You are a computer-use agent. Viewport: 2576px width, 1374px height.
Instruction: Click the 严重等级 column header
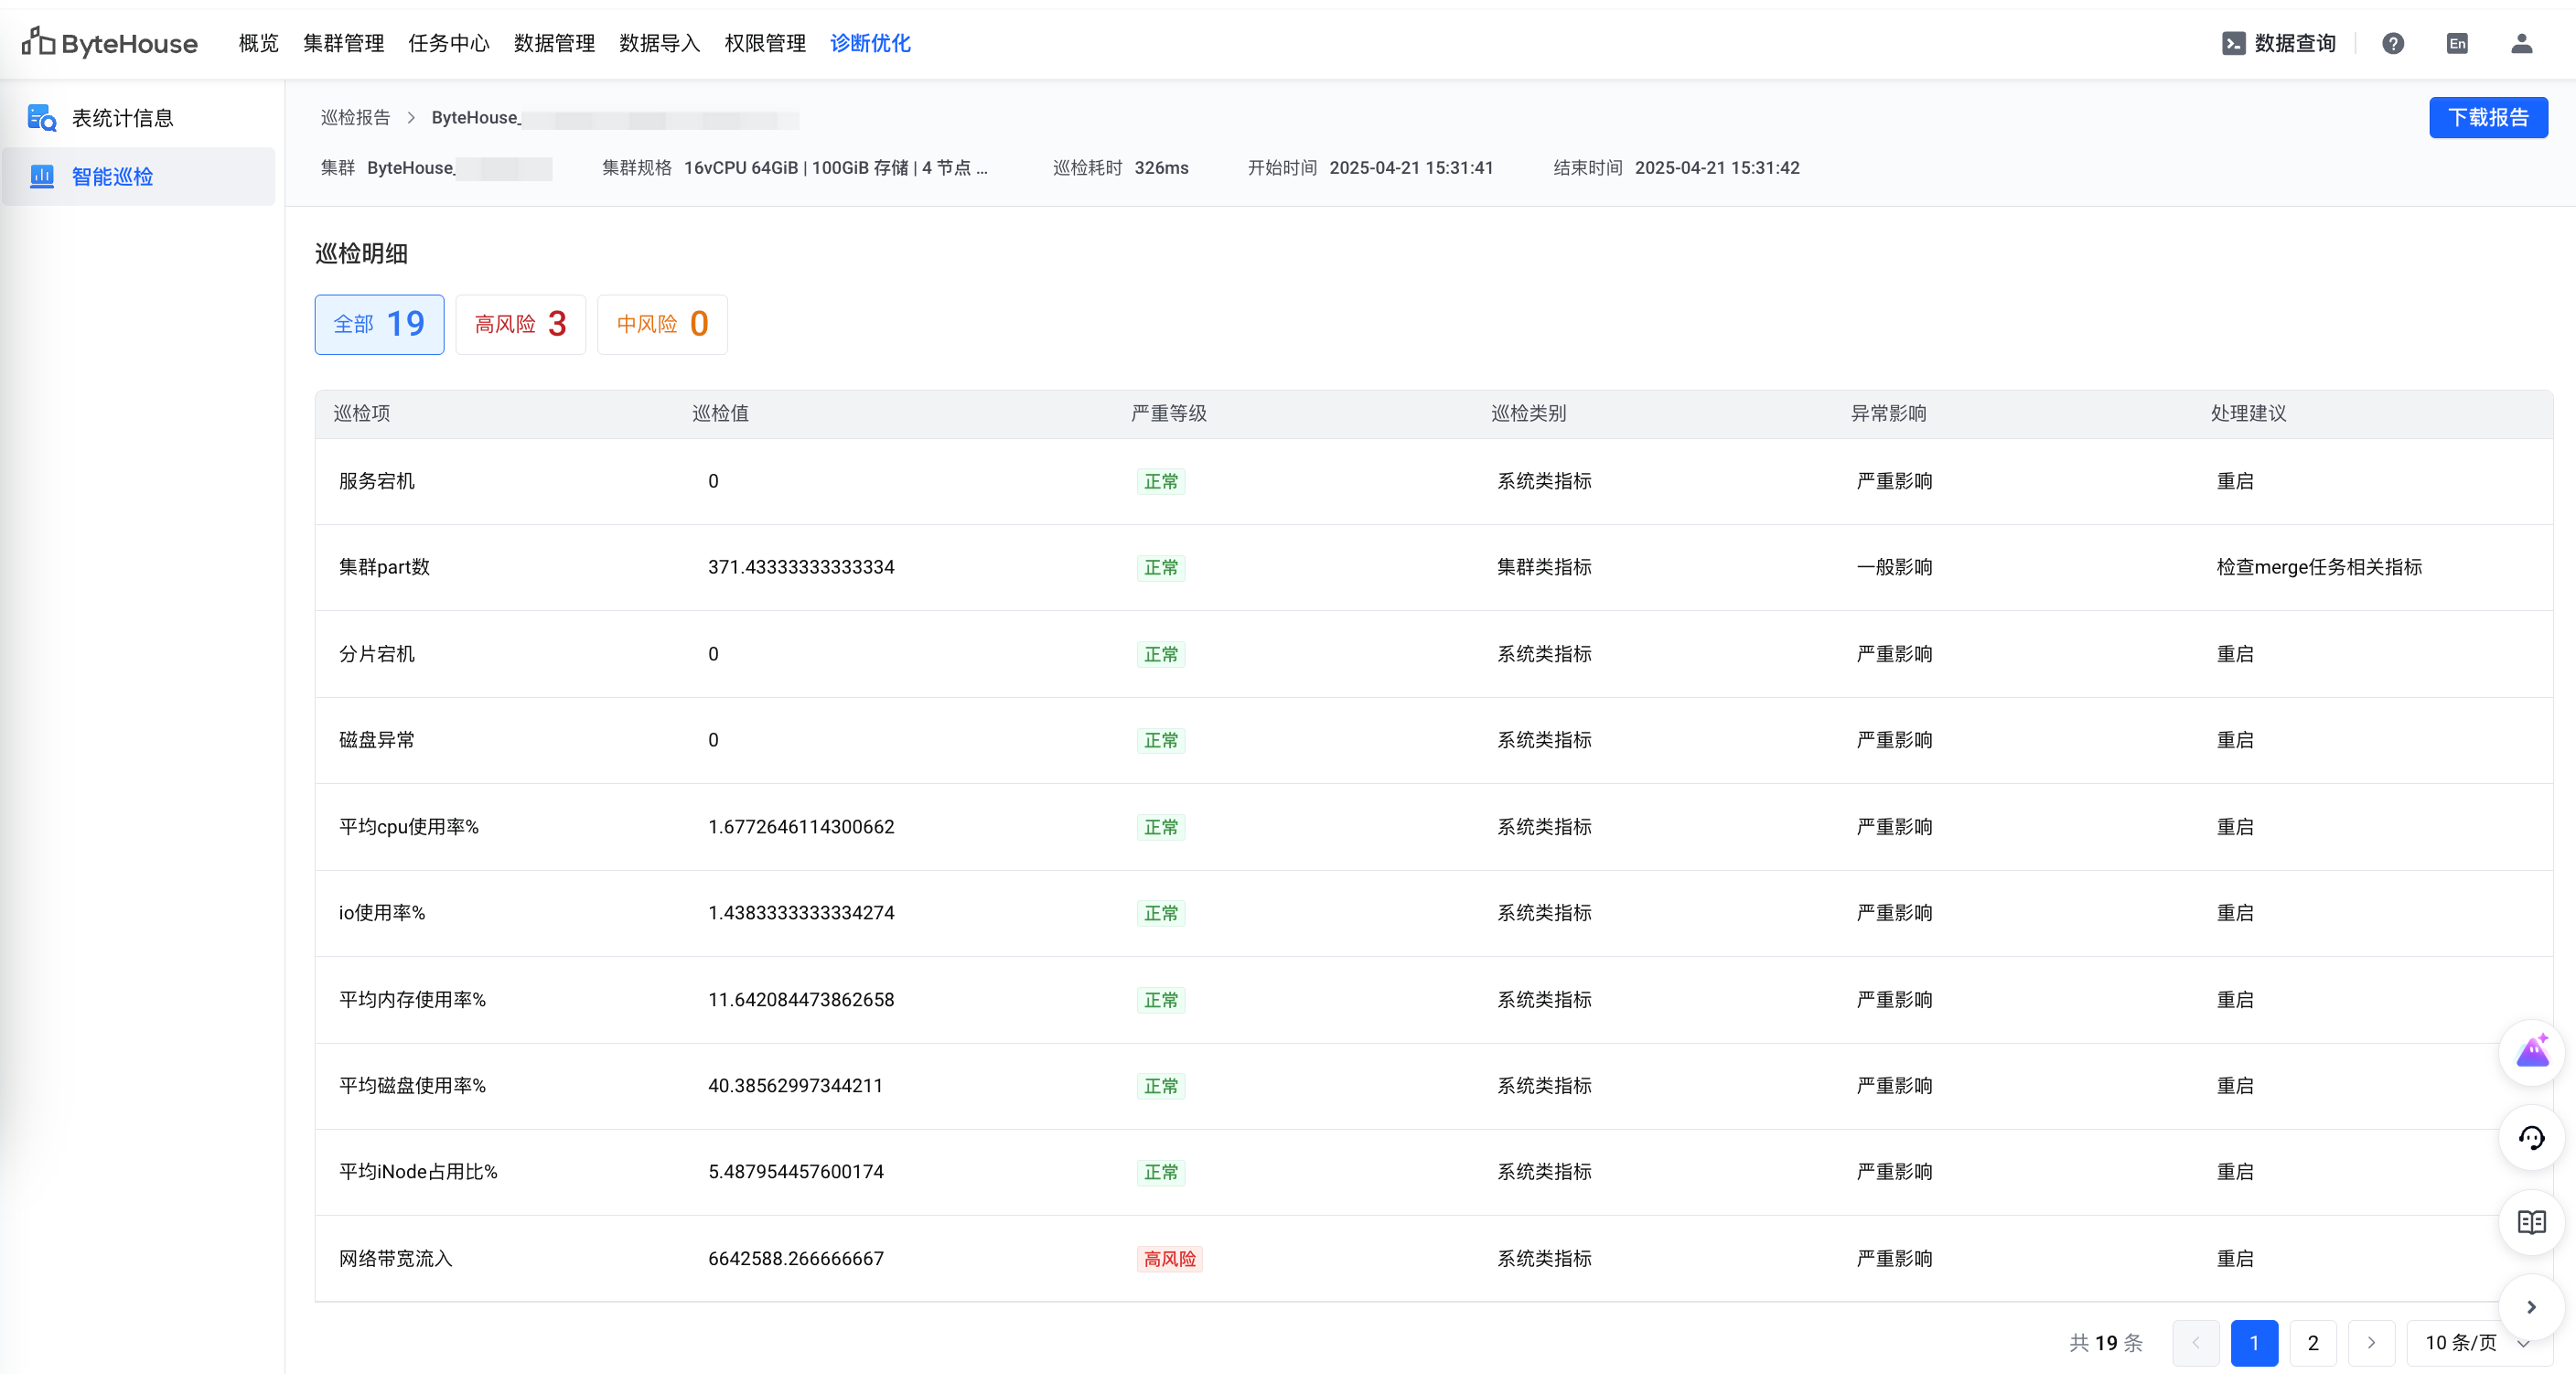(x=1168, y=413)
